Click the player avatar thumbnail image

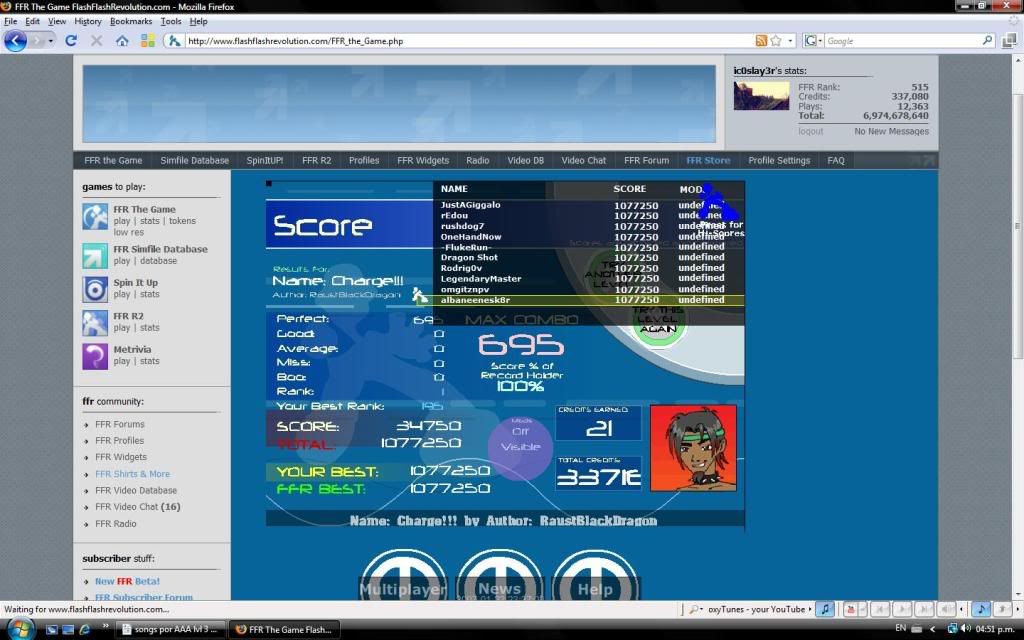[x=761, y=96]
